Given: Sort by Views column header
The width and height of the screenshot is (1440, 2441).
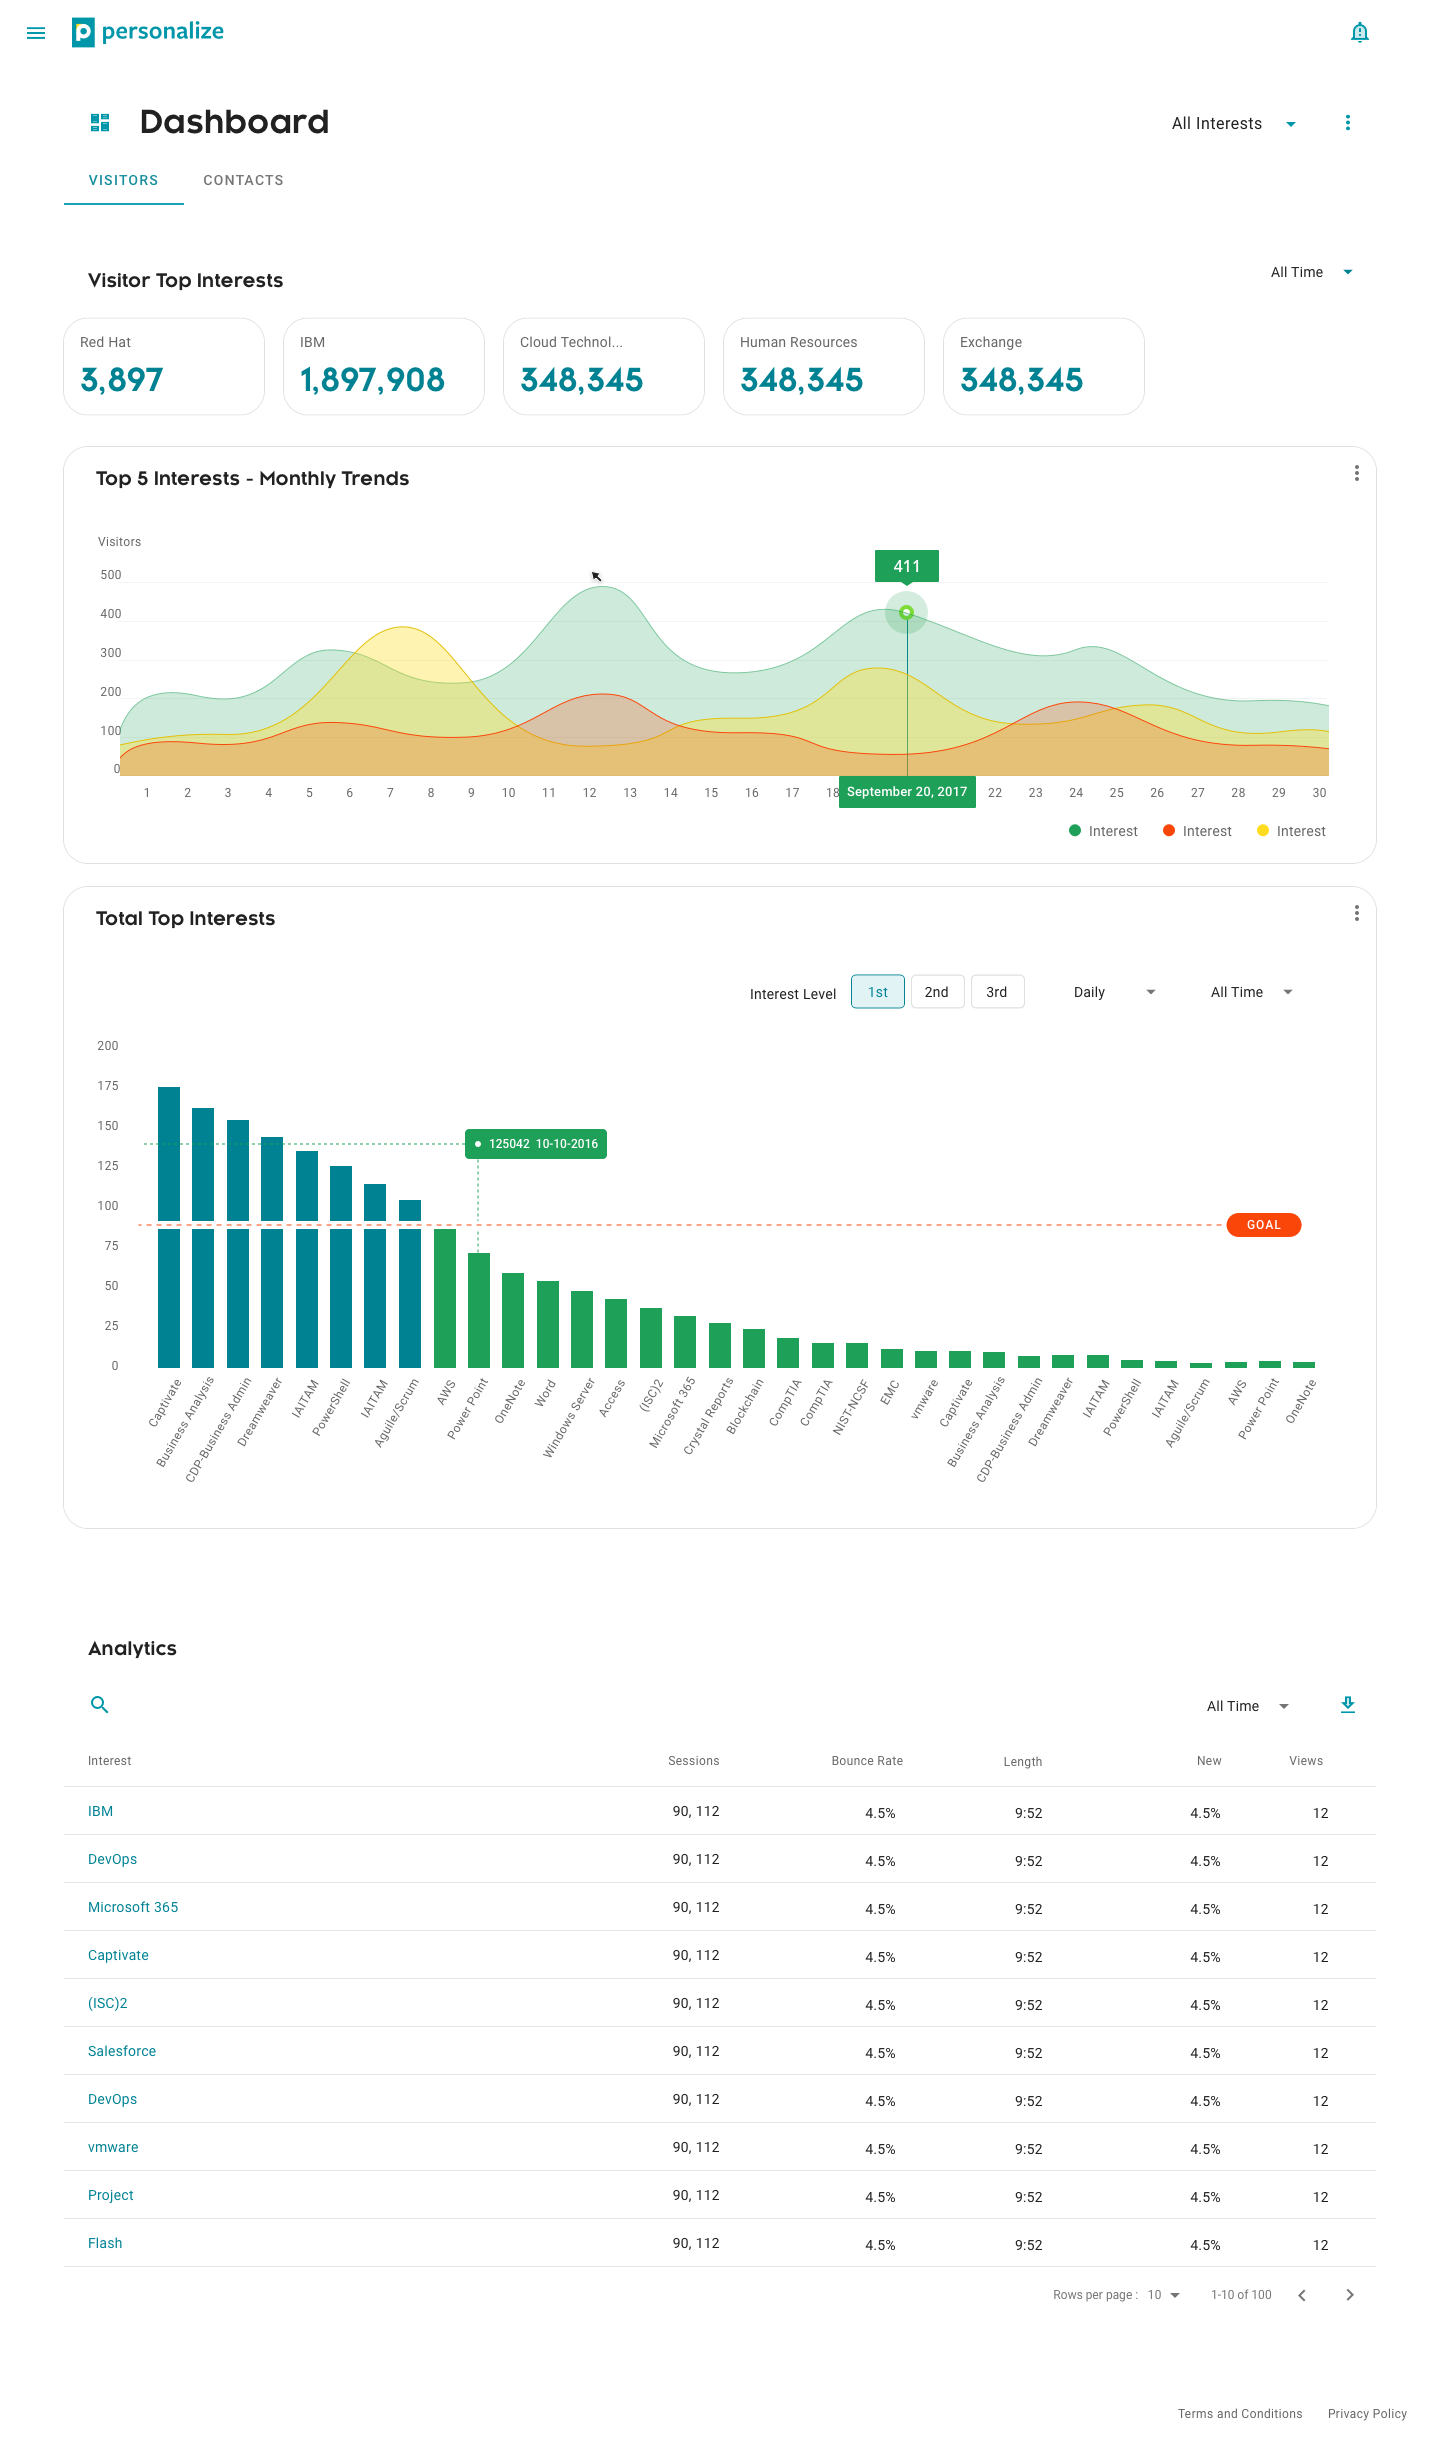Looking at the screenshot, I should (1306, 1761).
